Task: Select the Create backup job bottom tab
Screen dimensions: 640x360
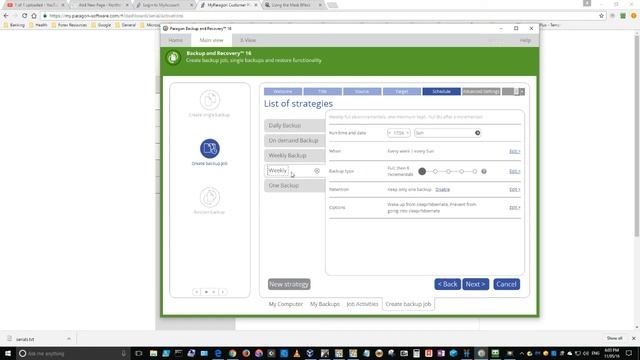Action: point(408,304)
